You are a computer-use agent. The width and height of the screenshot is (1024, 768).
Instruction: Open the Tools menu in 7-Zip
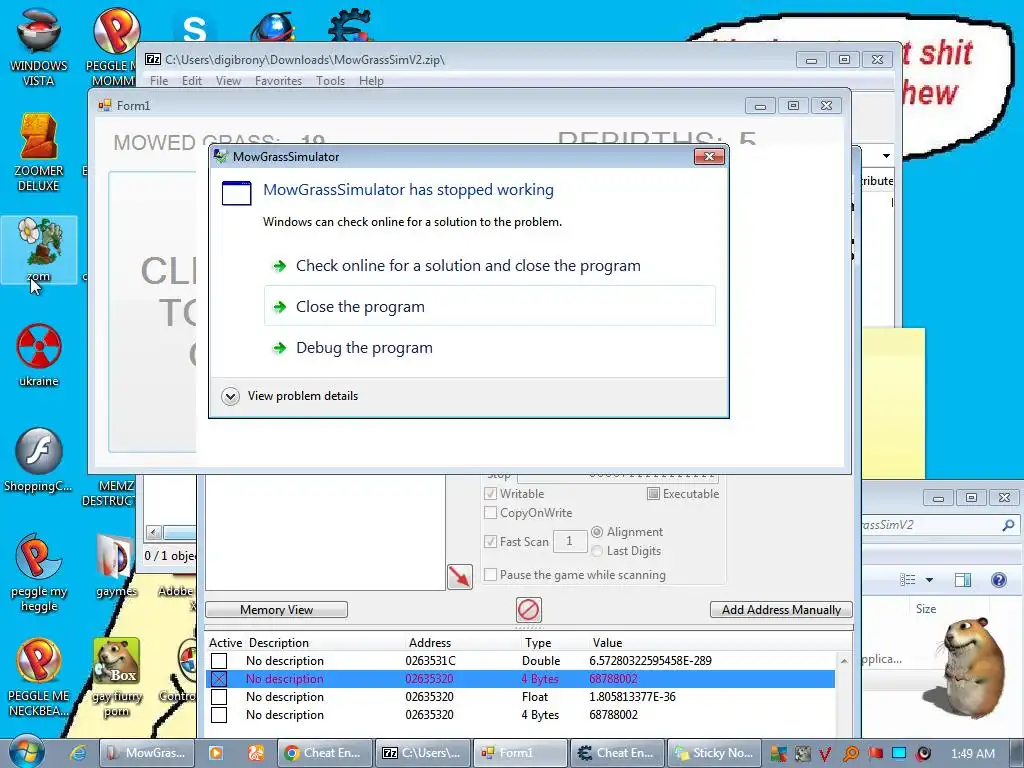click(330, 81)
